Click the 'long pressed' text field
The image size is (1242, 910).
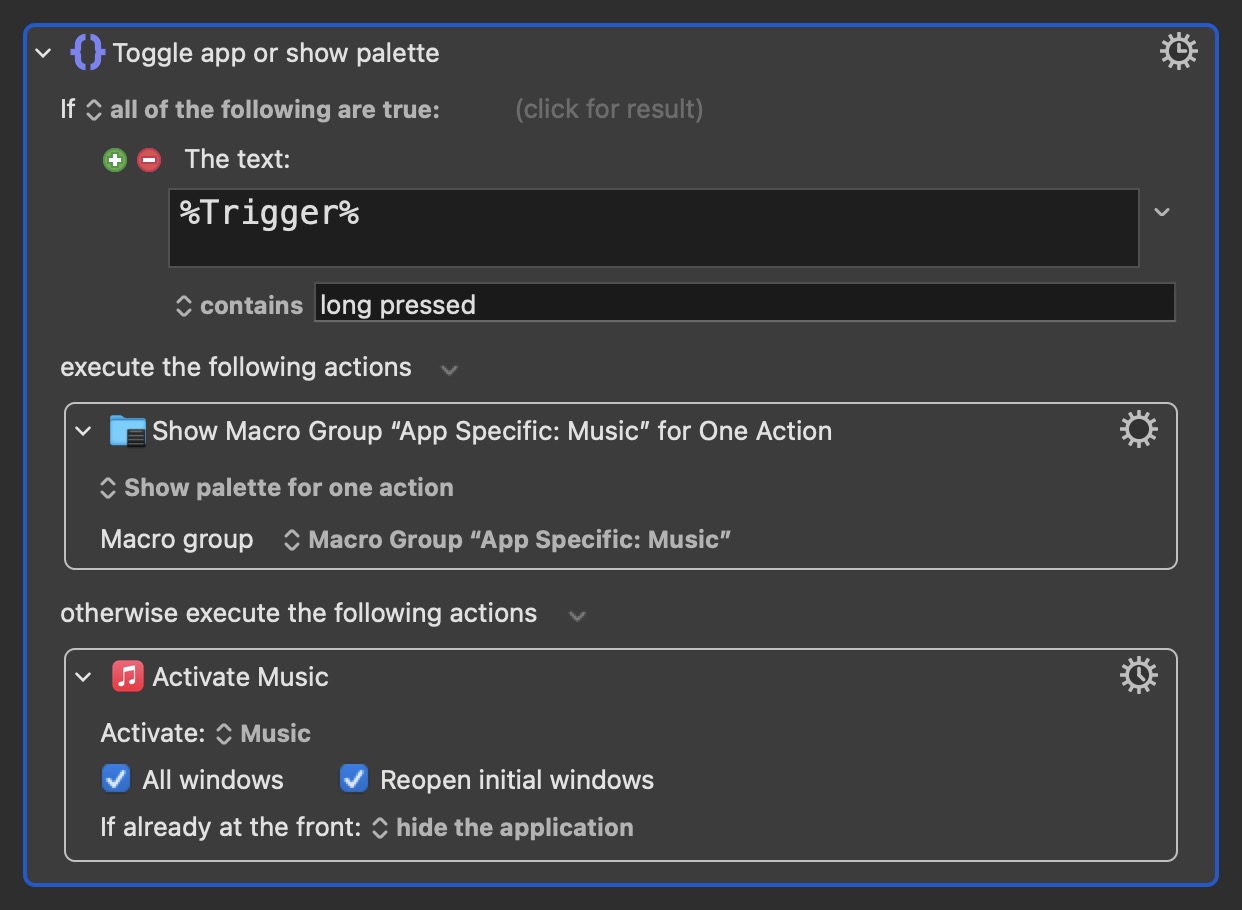coord(745,303)
